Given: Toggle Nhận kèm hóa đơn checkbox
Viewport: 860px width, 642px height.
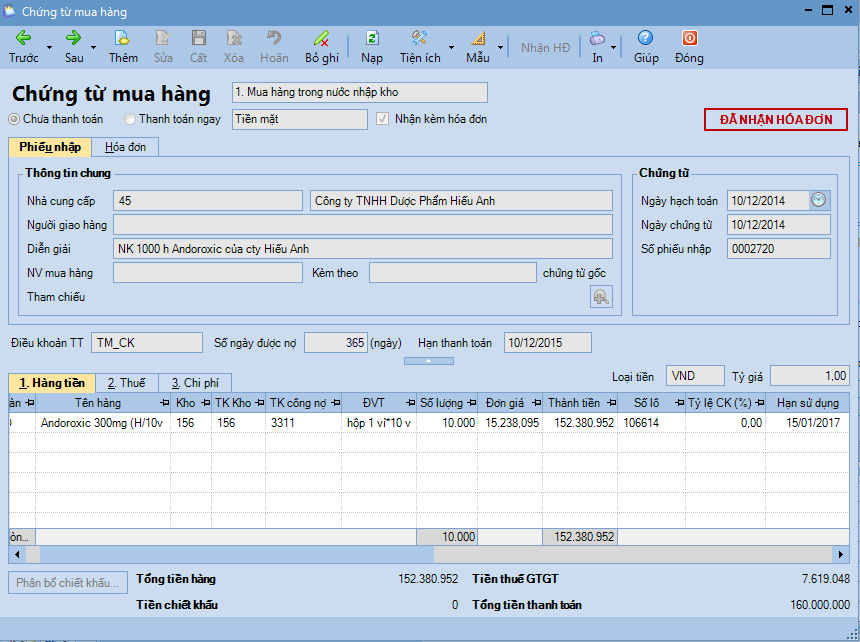Looking at the screenshot, I should pyautogui.click(x=382, y=119).
